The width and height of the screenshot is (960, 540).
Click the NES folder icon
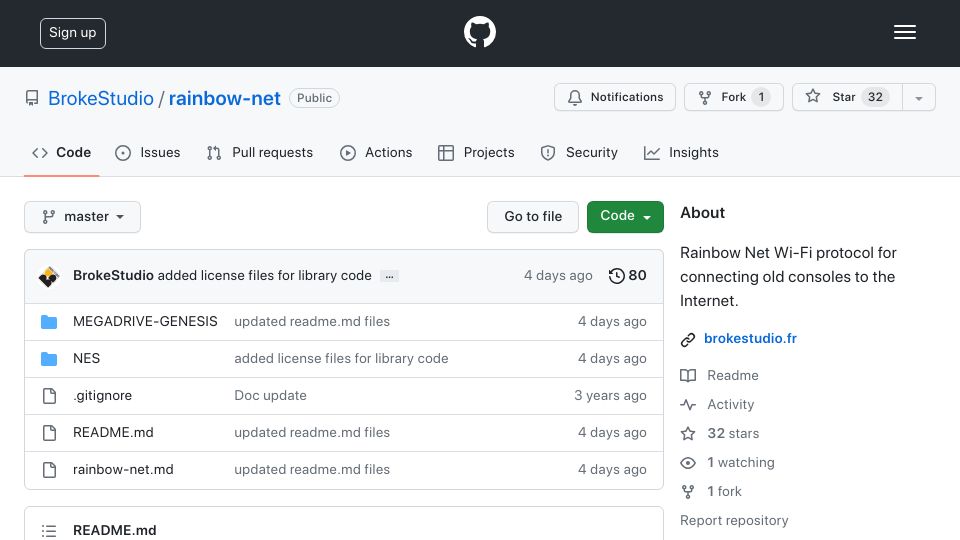[49, 359]
